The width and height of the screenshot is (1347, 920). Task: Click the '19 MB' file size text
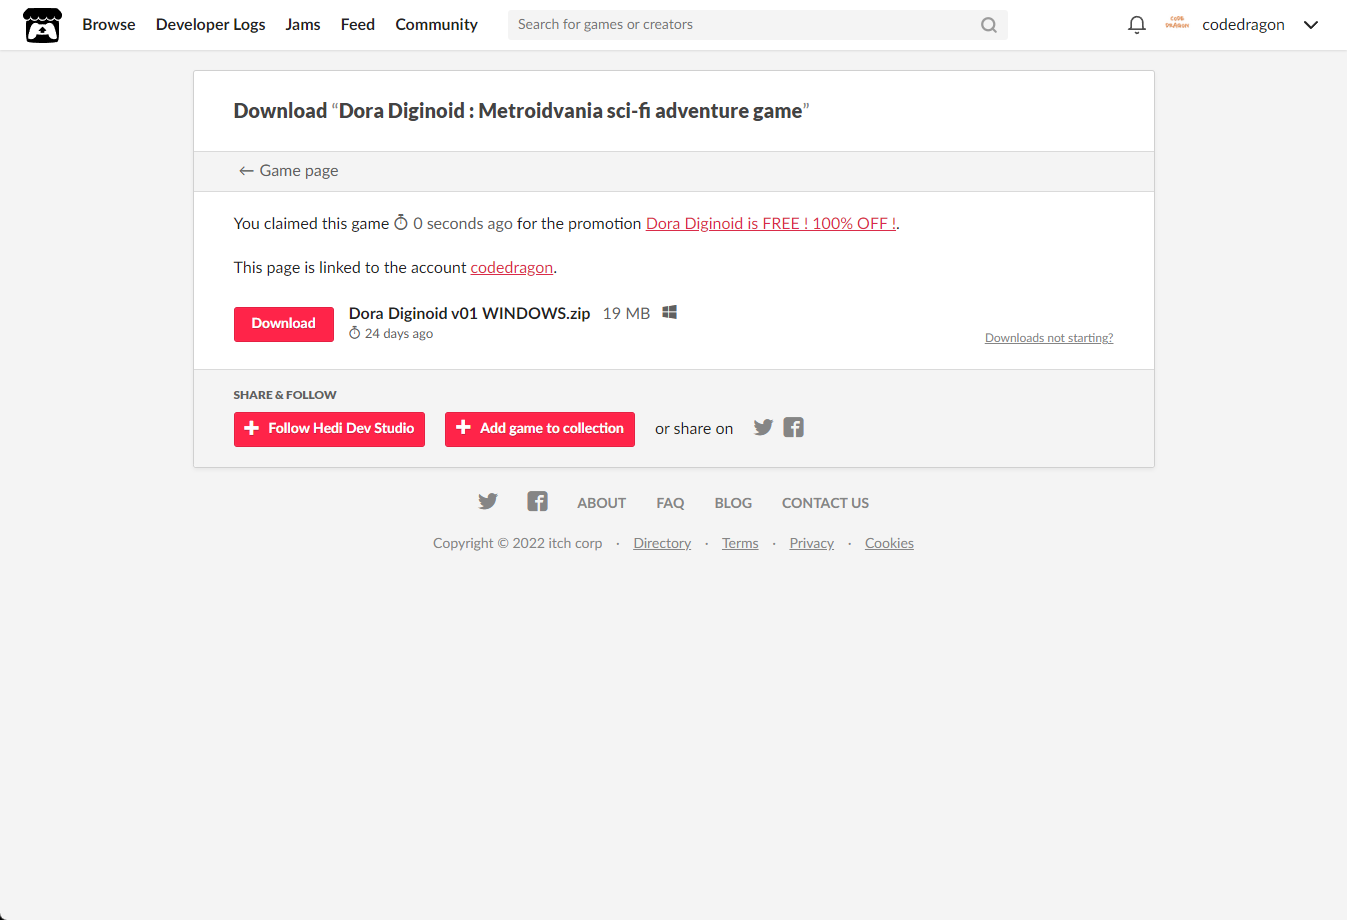pos(626,314)
